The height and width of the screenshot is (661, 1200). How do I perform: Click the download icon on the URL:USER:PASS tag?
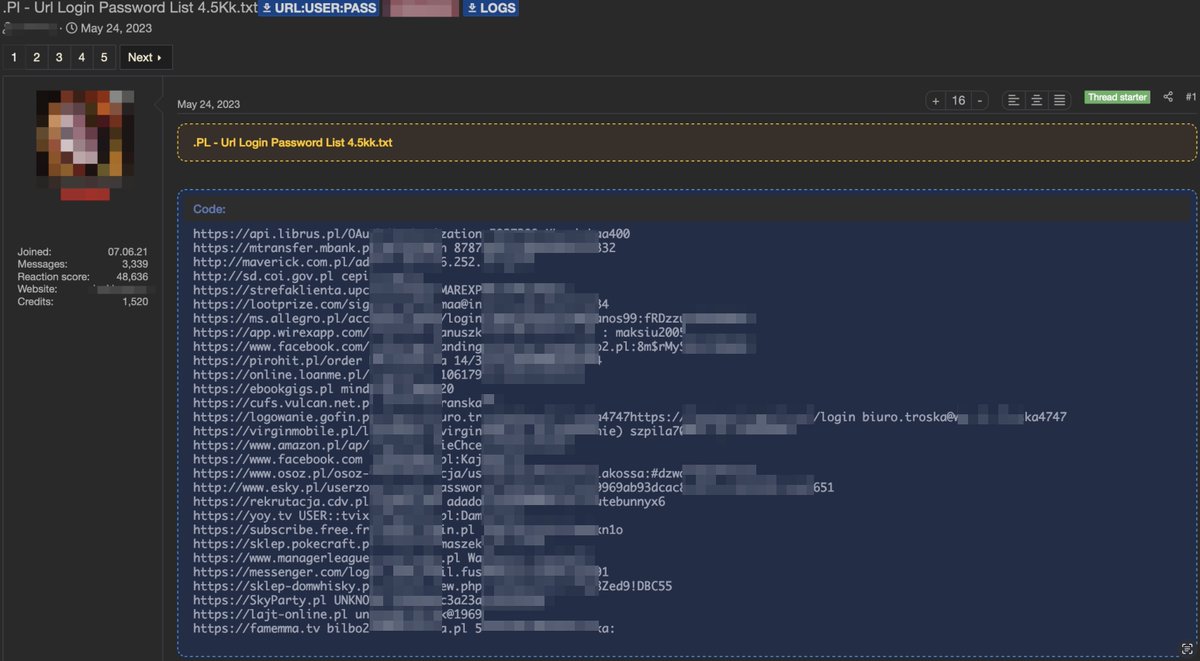click(267, 8)
